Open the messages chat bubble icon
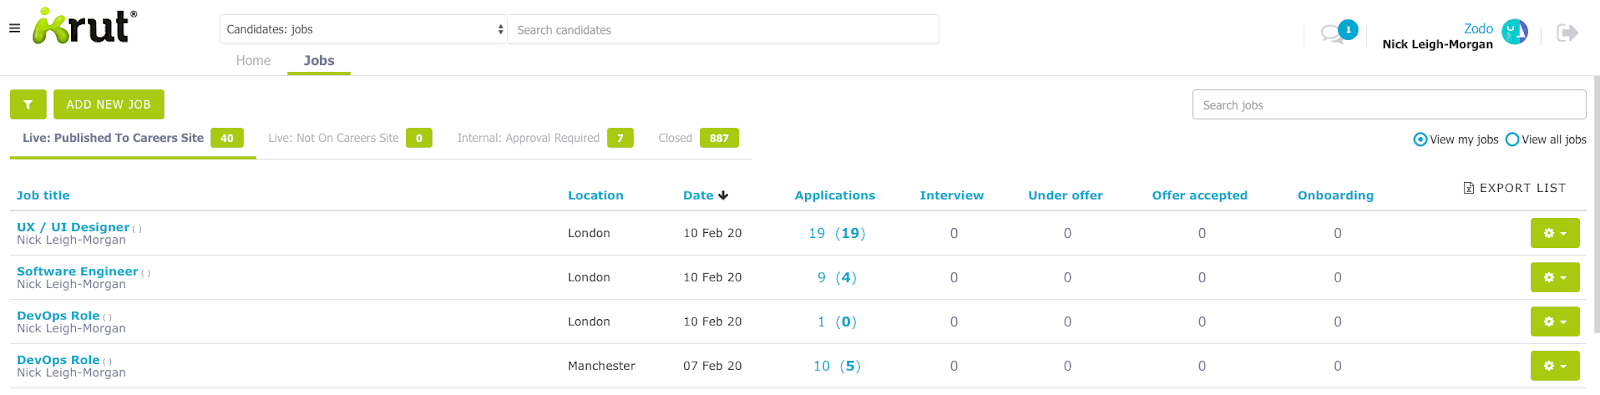The image size is (1600, 395). click(1331, 34)
